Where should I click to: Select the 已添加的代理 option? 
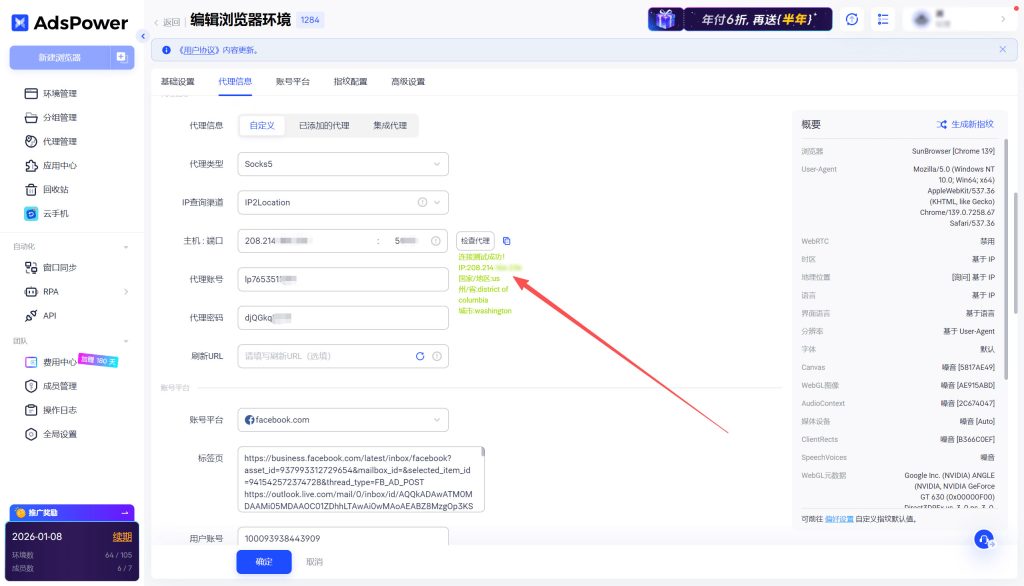click(324, 125)
